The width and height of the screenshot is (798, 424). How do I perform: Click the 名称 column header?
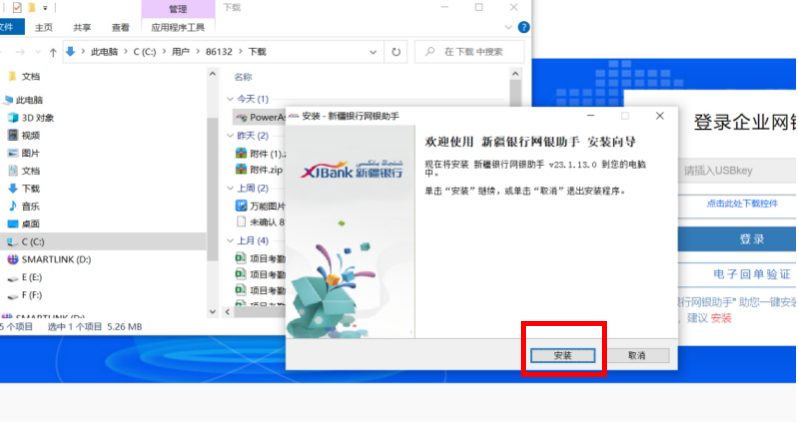click(243, 77)
